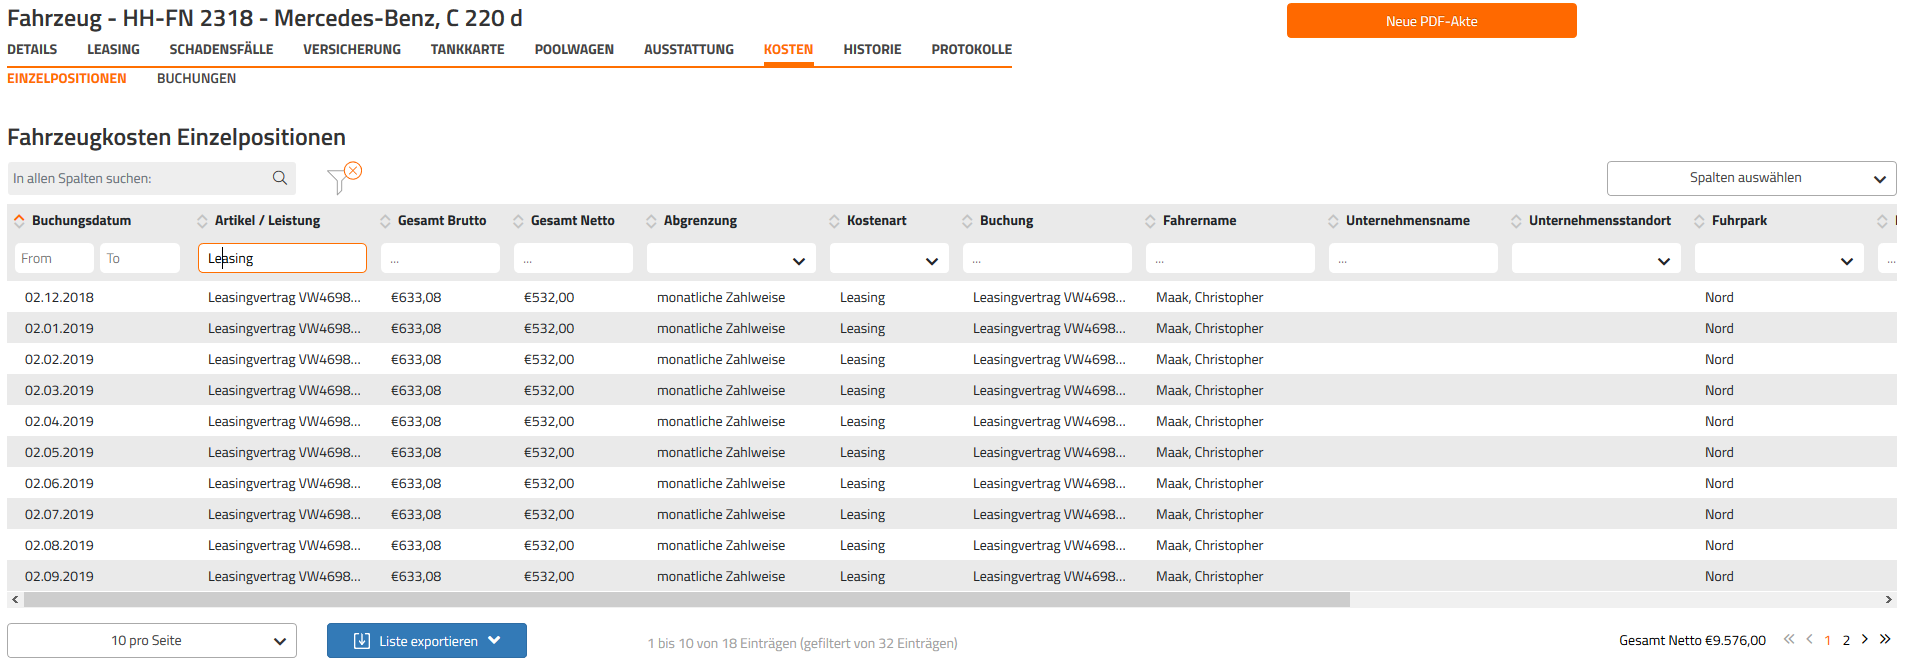Select row dated 02.03.2019
1909x672 pixels.
click(952, 390)
